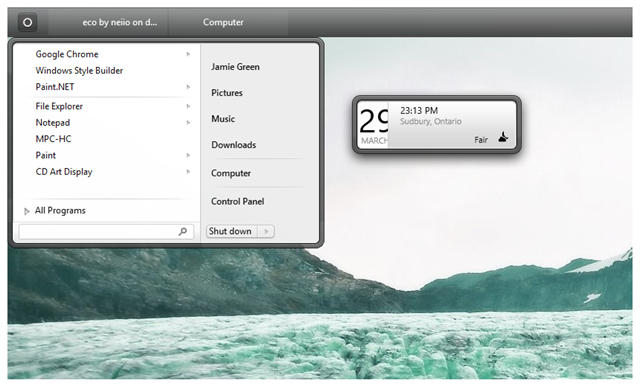Image resolution: width=640 pixels, height=386 pixels.
Task: Open File Explorer entry
Action: (59, 106)
